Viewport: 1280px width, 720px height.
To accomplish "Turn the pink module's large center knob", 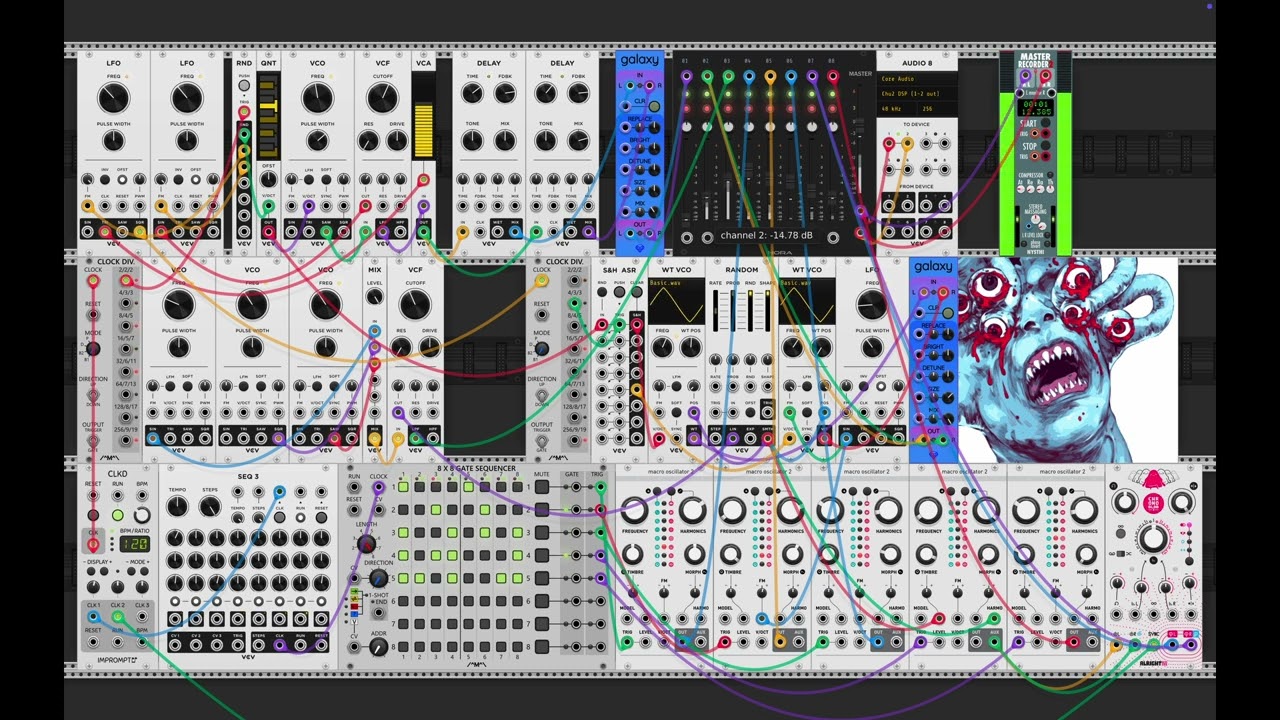I will (1152, 538).
